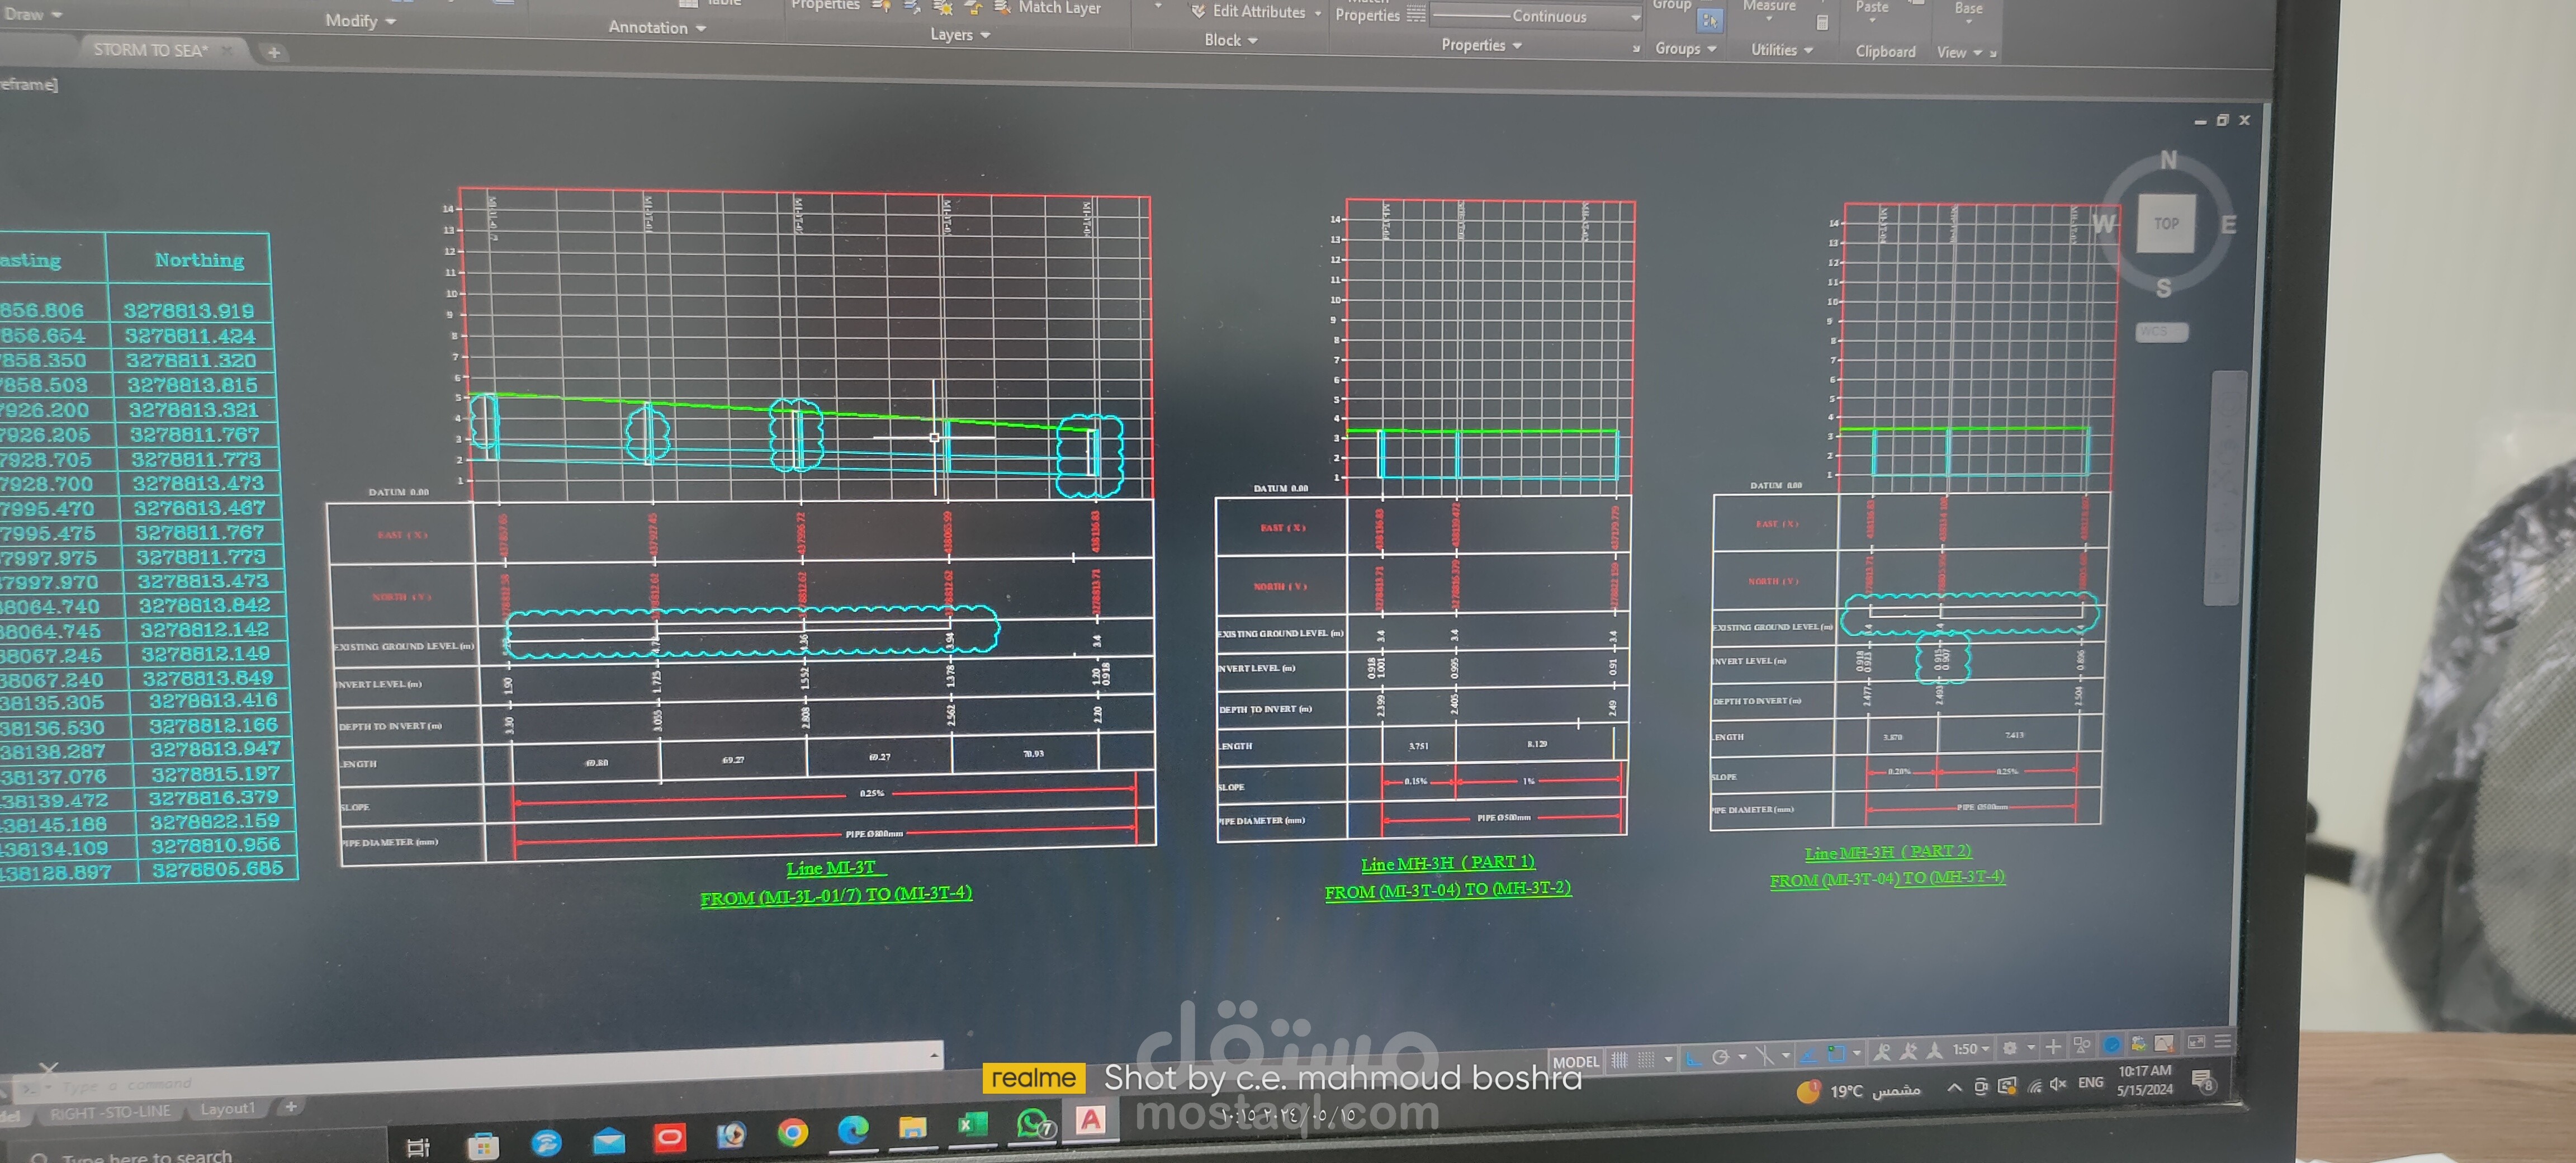Open WCS dropdown below ViewCube
Viewport: 2576px width, 1163px height.
click(x=2161, y=332)
